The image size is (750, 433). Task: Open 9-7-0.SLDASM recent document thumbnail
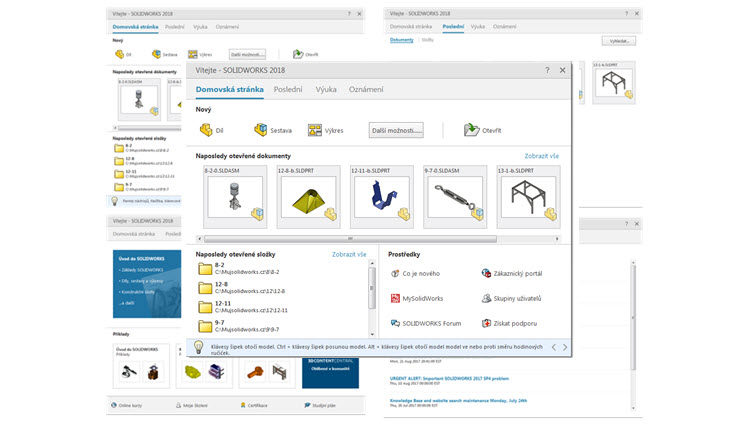455,197
